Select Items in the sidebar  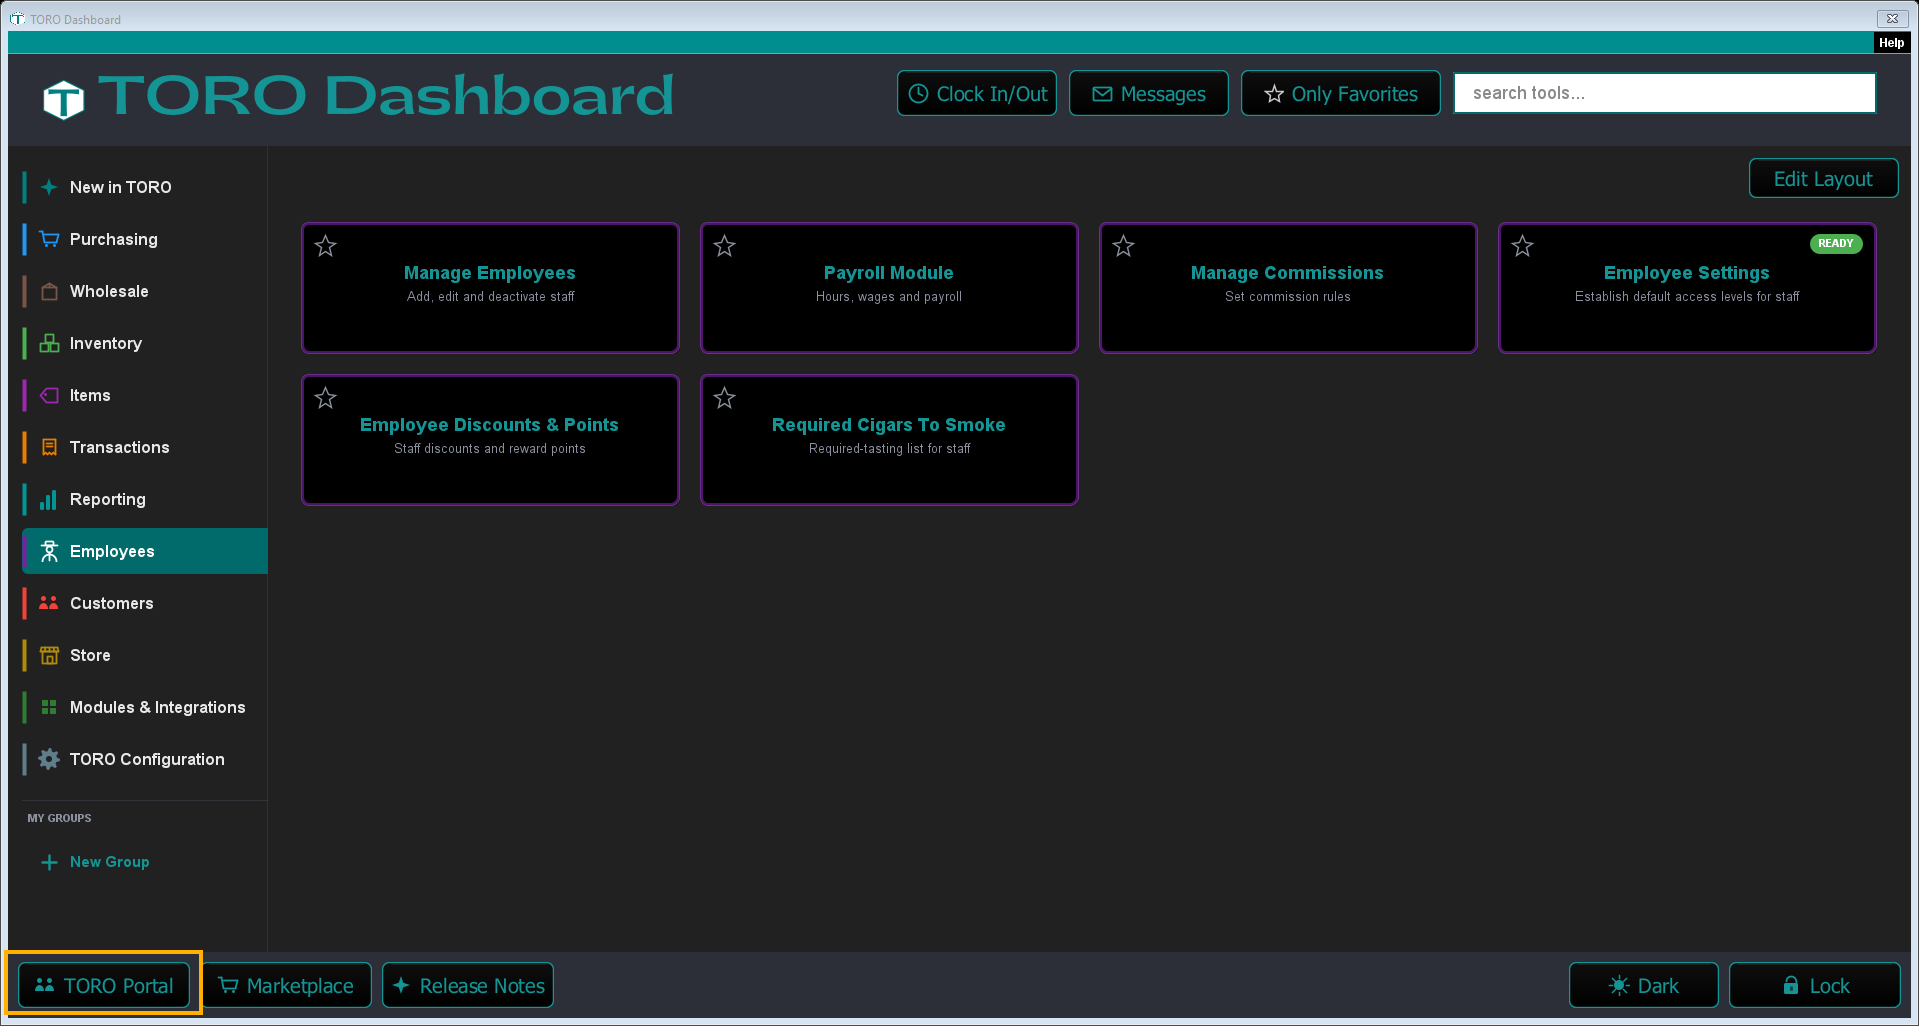click(145, 395)
